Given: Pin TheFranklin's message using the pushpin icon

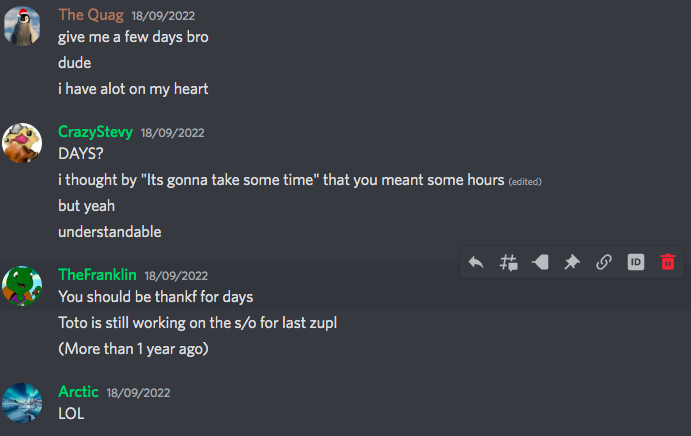Looking at the screenshot, I should coord(572,262).
